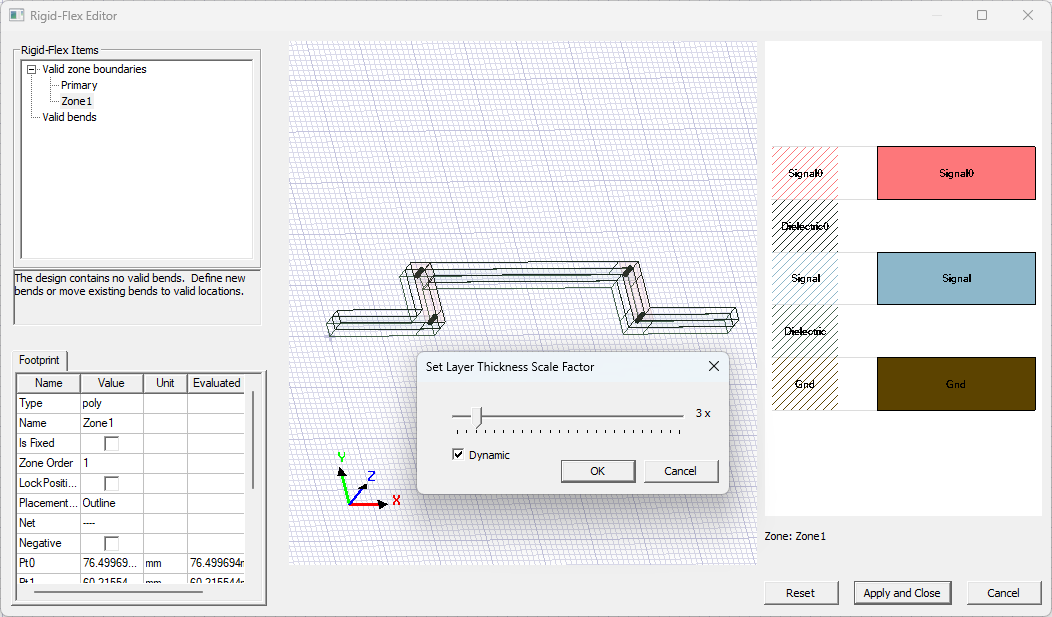Click the Dielectric hatched layer icon
1052x617 pixels.
click(805, 331)
